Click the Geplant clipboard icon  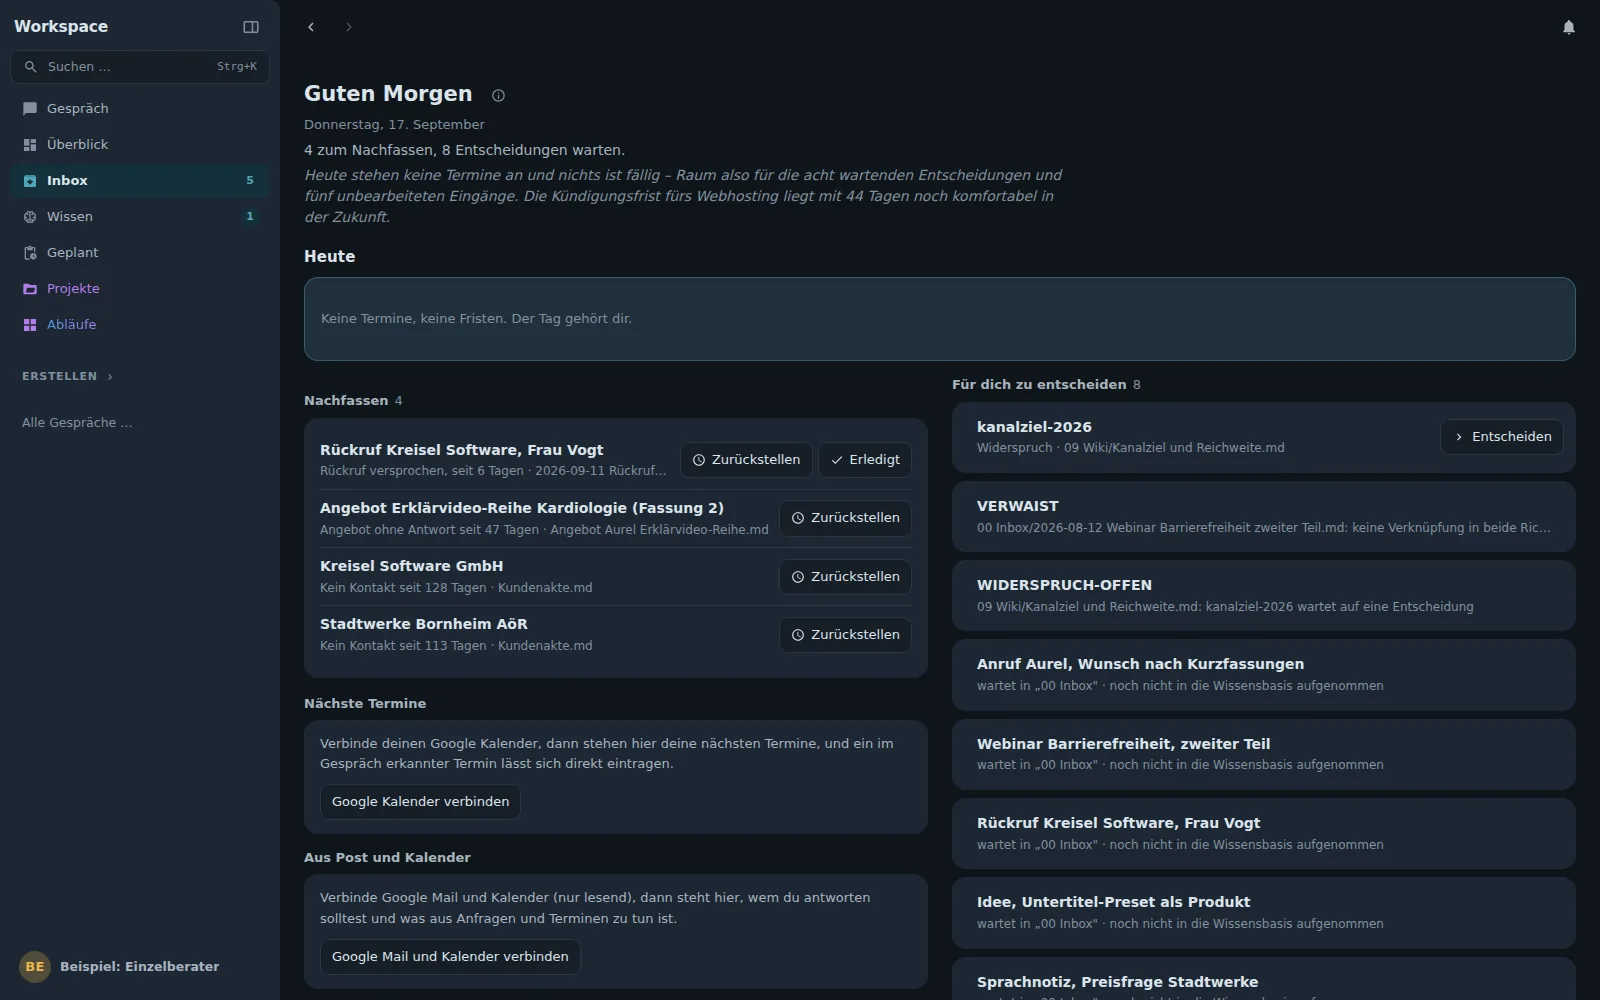coord(30,252)
